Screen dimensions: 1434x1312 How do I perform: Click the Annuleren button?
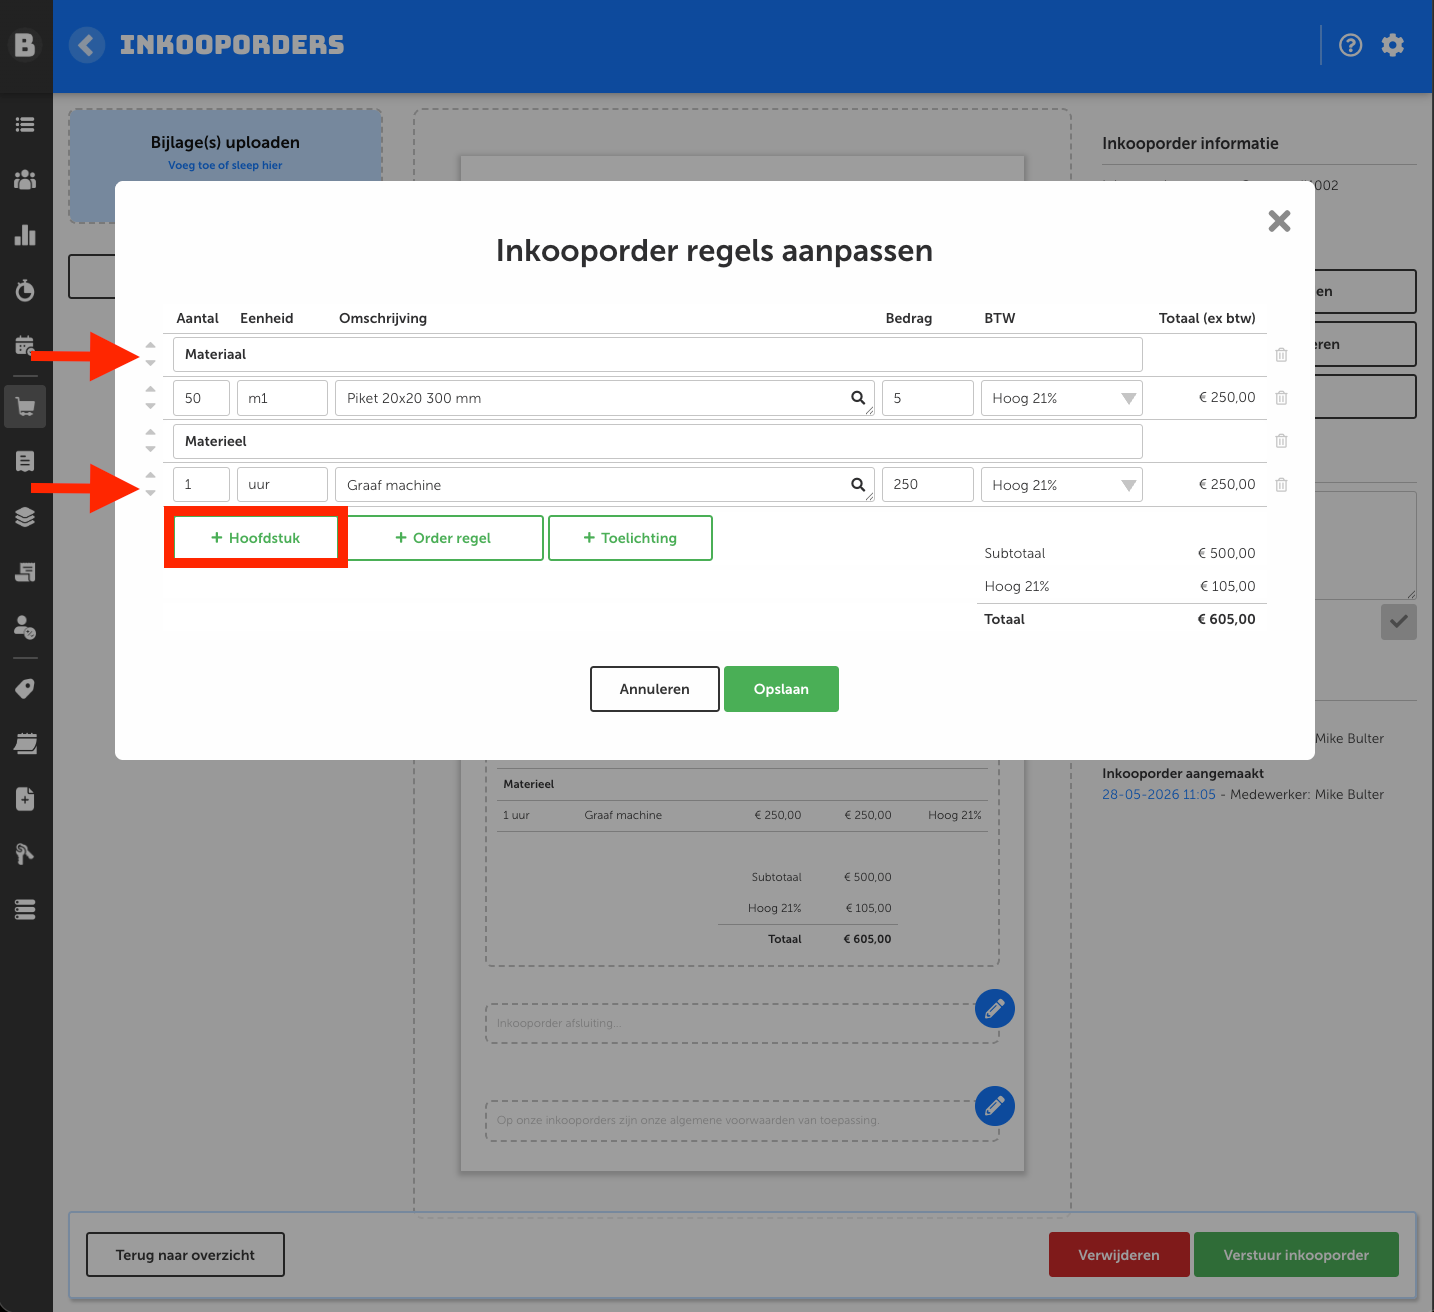(x=655, y=689)
